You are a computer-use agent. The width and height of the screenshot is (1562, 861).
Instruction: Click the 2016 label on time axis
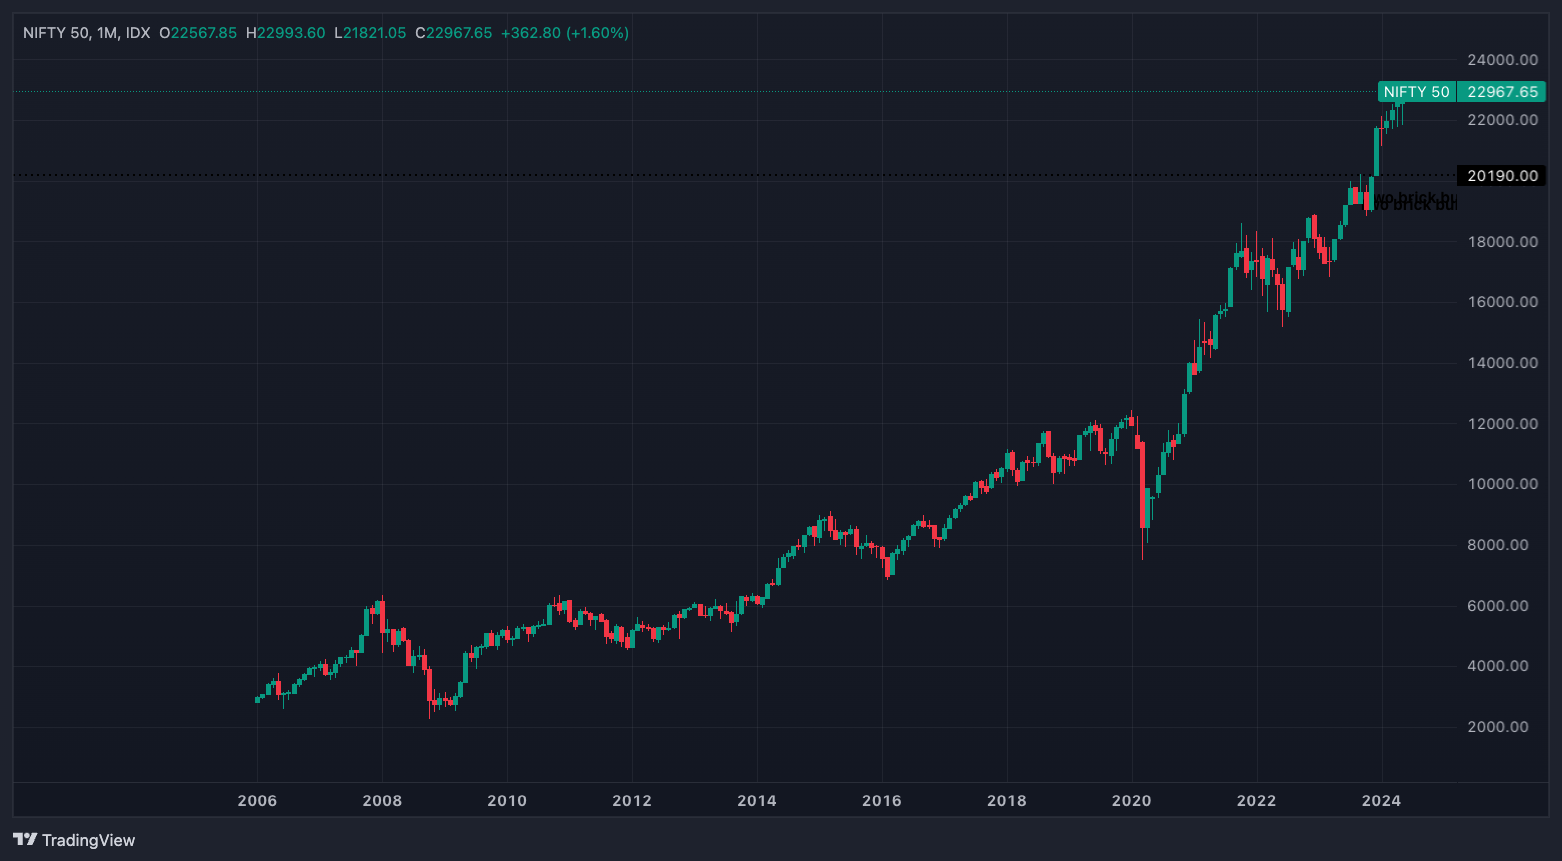881,800
